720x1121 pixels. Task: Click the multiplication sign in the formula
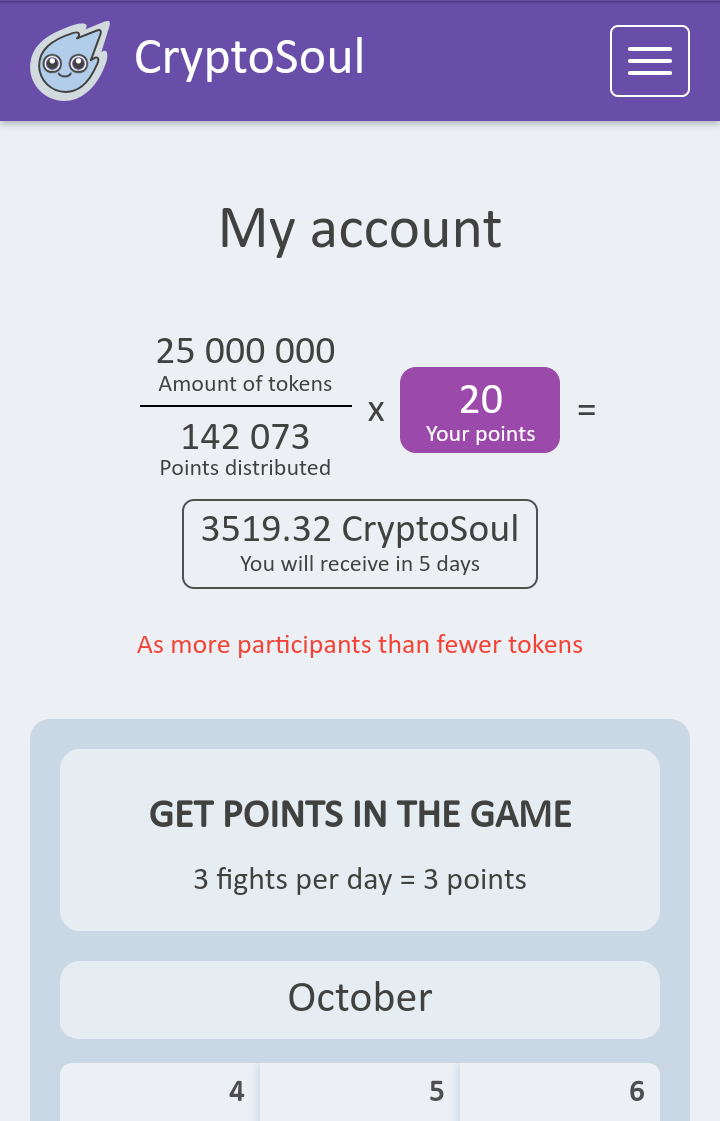[x=376, y=410]
